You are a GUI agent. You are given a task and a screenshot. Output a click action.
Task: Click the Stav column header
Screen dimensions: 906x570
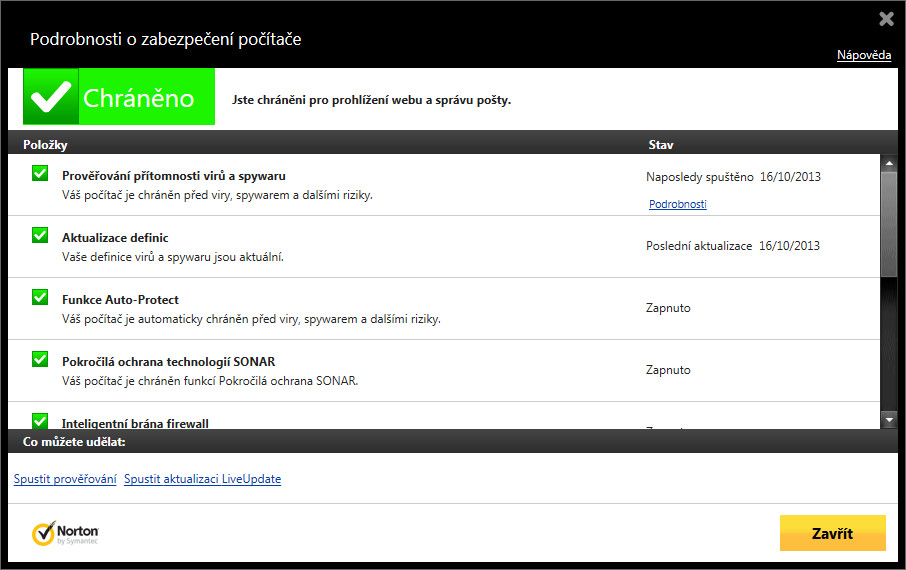pyautogui.click(x=660, y=145)
